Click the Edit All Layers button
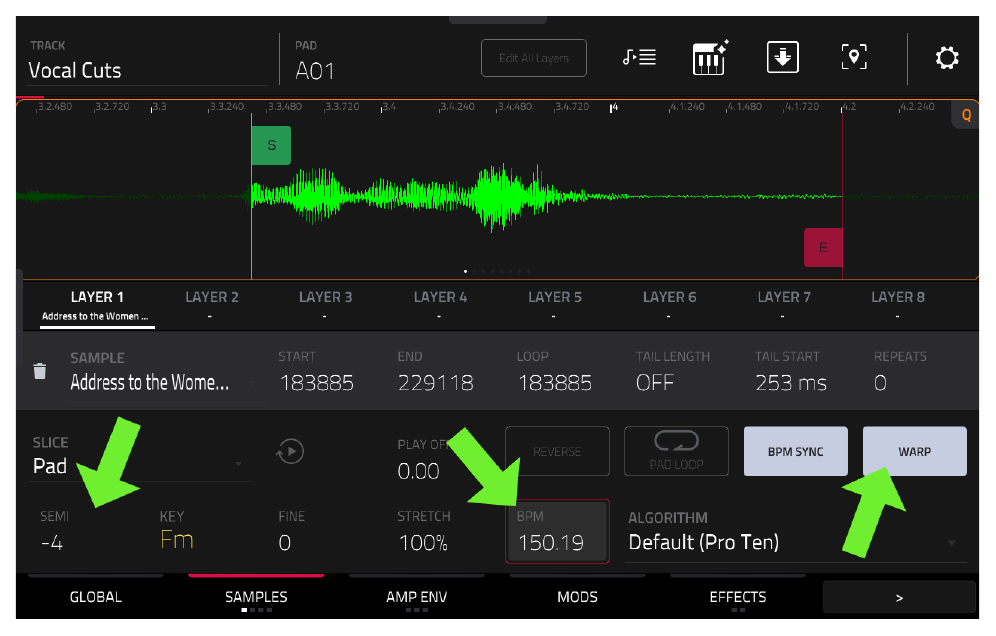 click(x=534, y=58)
